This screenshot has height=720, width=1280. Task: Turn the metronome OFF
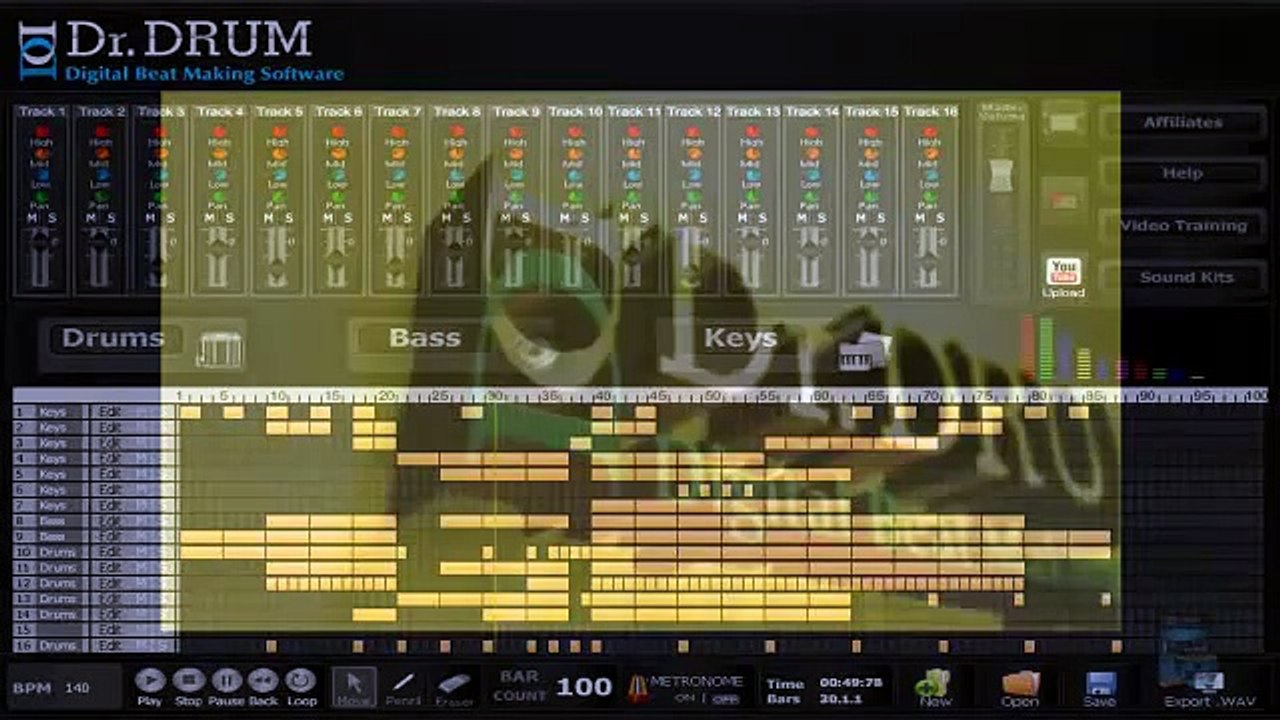726,699
